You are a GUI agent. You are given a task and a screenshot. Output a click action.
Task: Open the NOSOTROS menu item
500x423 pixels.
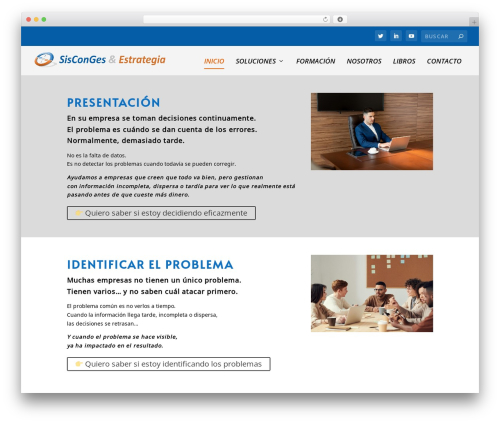[x=364, y=61]
